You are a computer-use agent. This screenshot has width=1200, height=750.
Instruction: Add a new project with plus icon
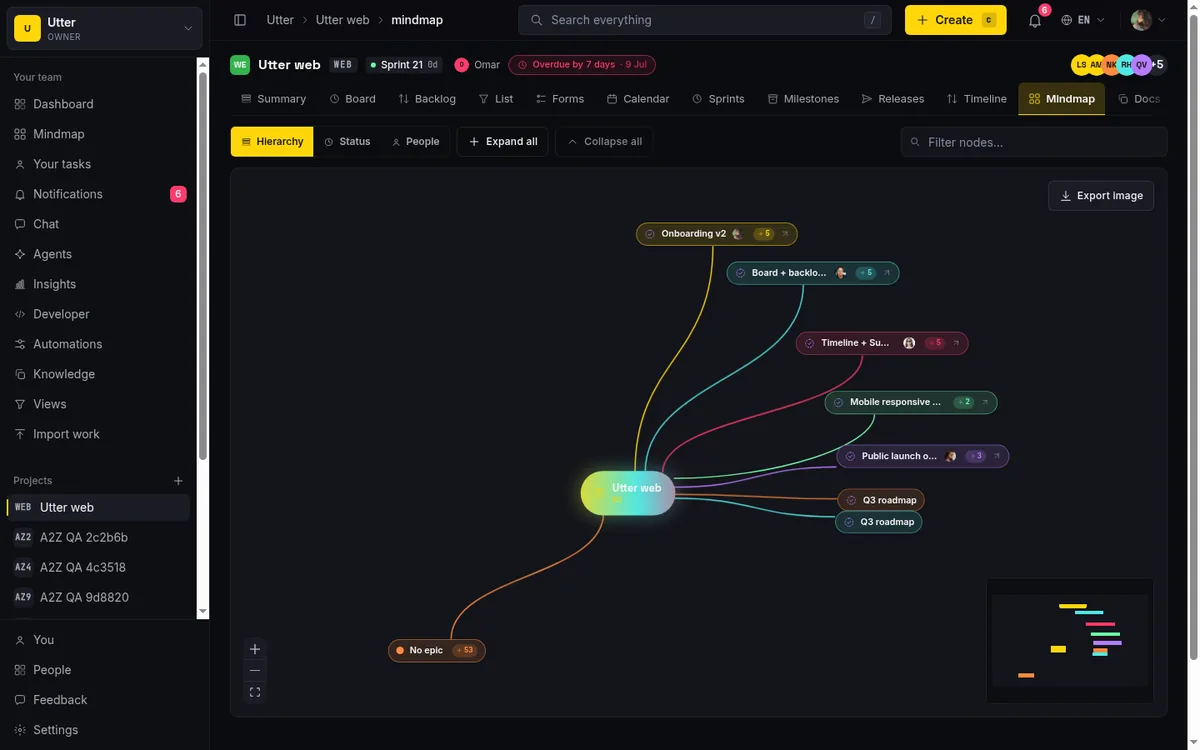tap(178, 481)
